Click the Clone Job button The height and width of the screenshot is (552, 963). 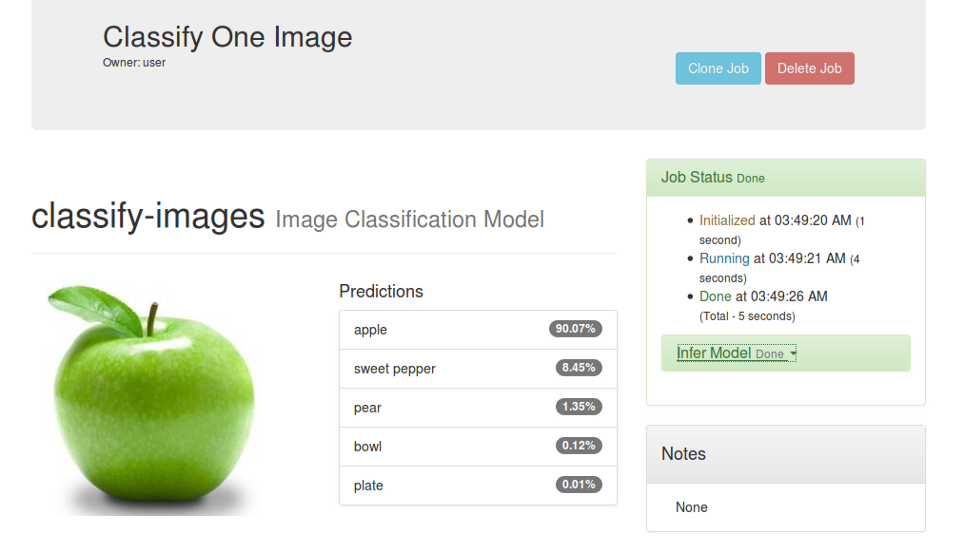point(718,69)
